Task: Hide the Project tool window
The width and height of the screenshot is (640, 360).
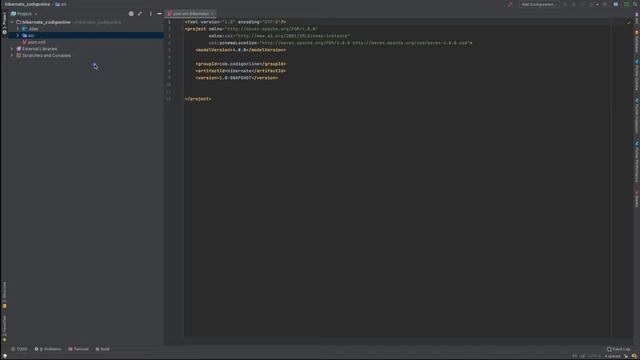Action: tap(160, 13)
